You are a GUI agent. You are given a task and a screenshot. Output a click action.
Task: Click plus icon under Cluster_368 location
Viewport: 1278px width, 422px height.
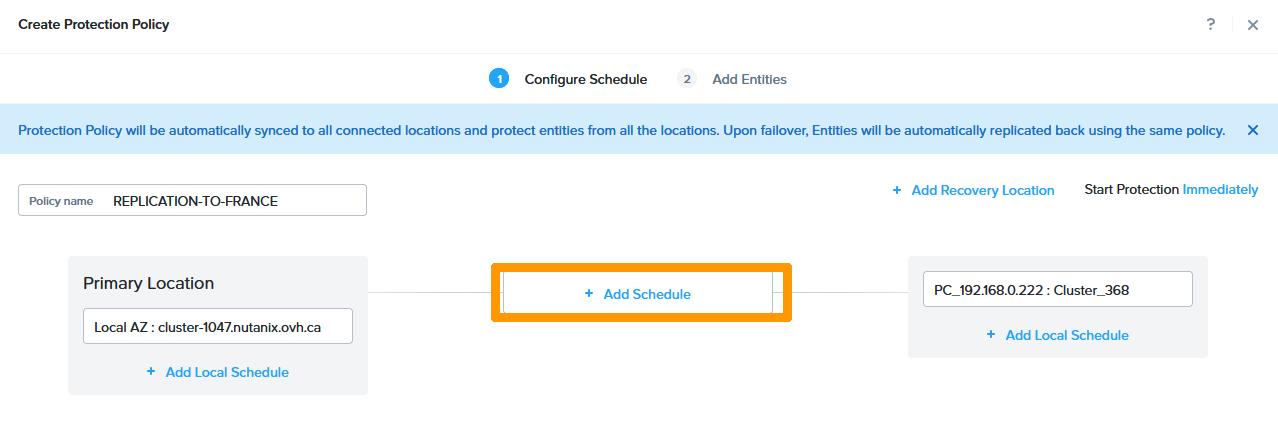click(x=991, y=334)
